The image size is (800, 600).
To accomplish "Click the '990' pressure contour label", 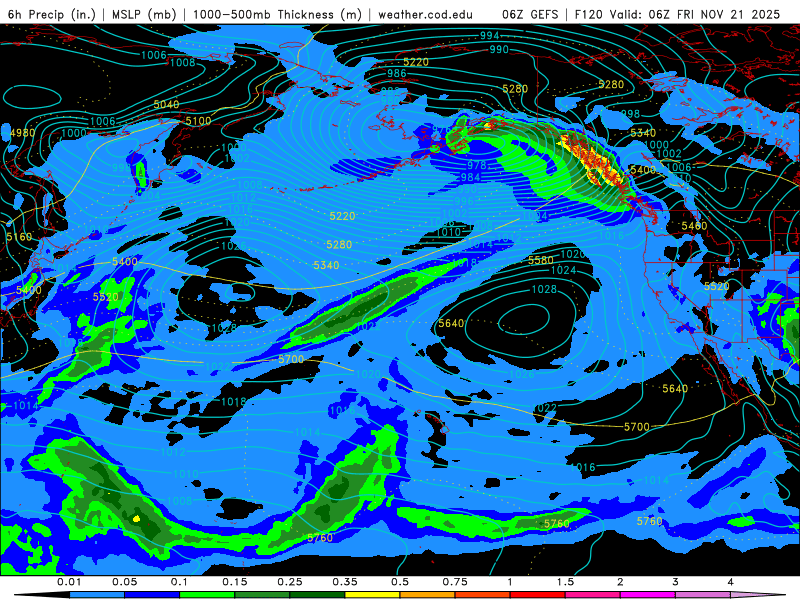I will 499,49.
